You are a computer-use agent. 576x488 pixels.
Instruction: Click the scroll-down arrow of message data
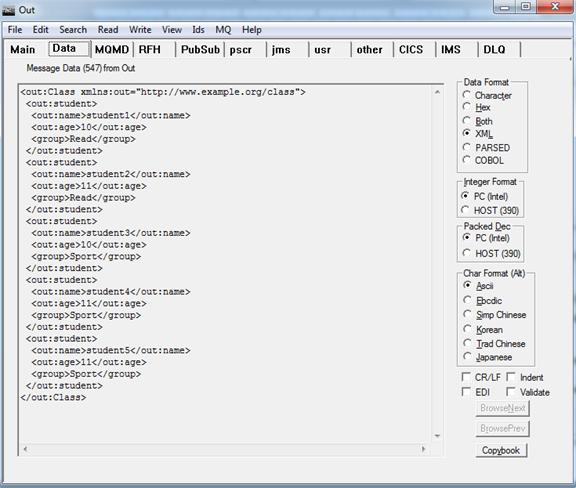pyautogui.click(x=437, y=436)
